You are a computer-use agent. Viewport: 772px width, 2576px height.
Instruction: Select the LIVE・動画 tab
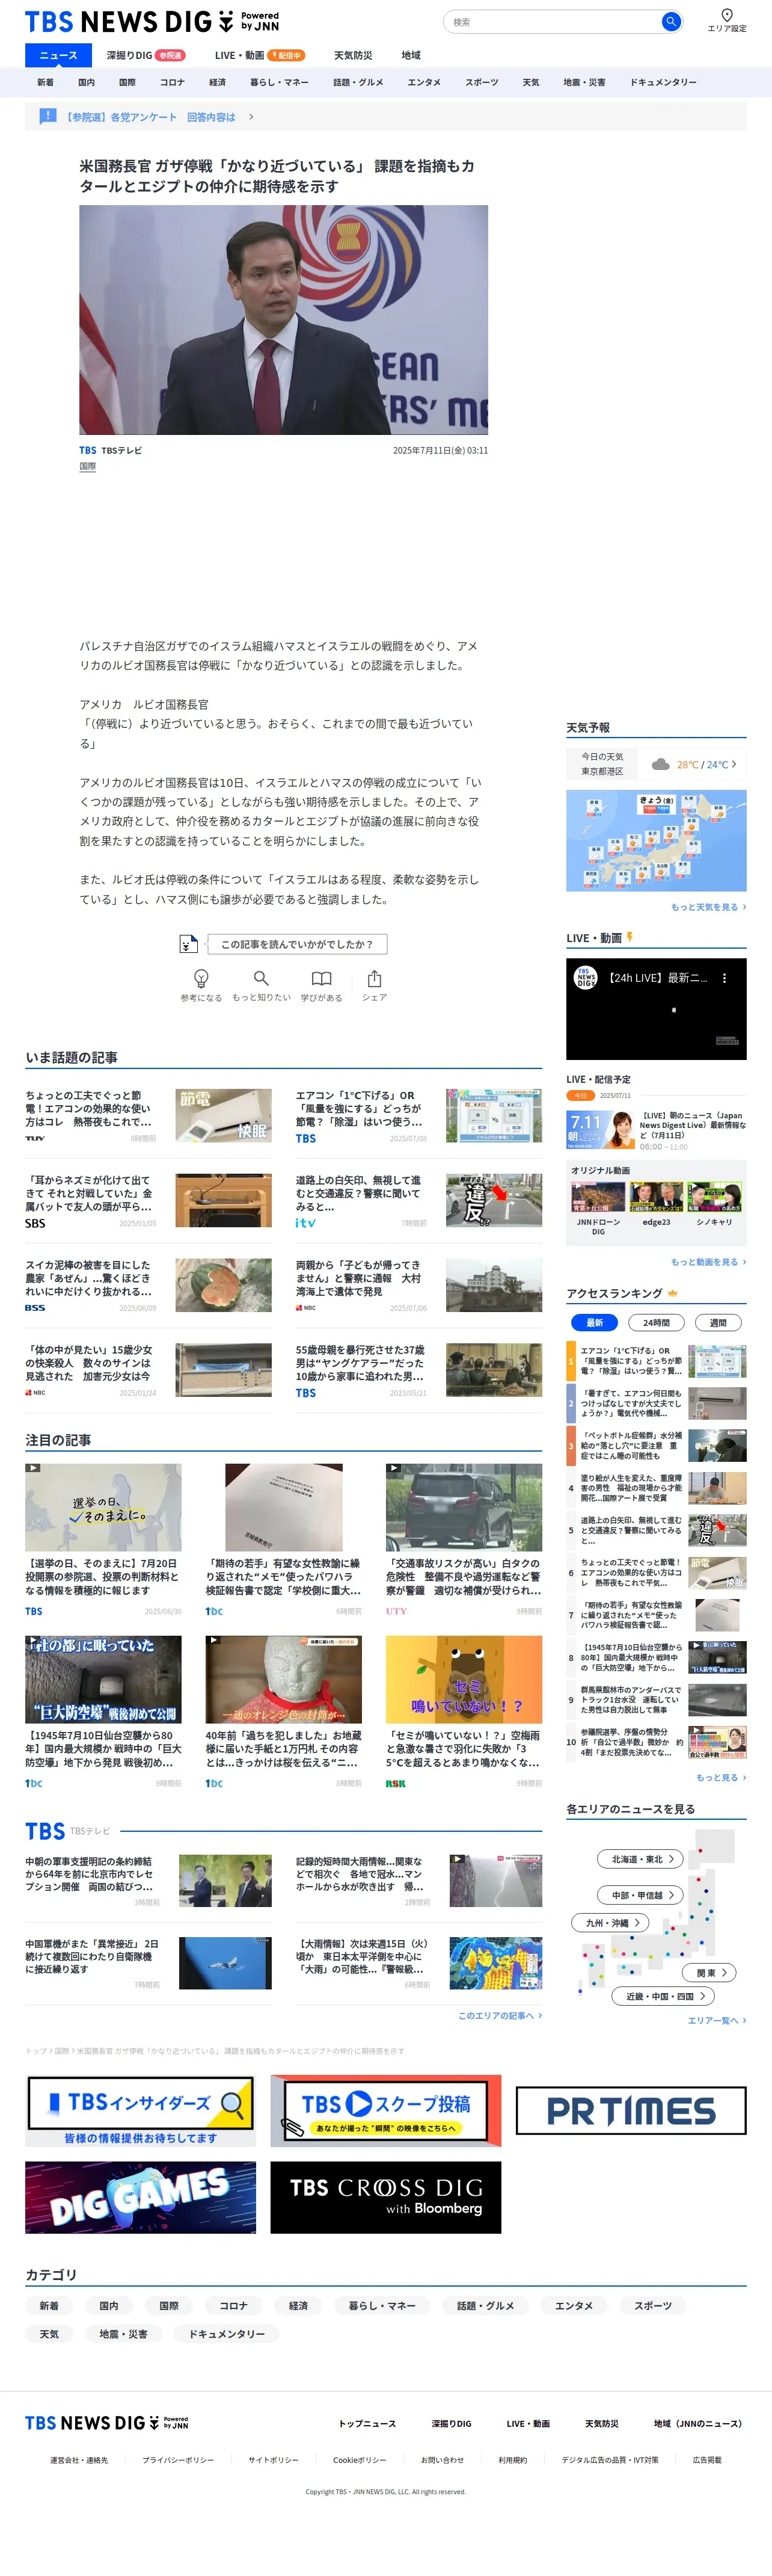coord(259,55)
